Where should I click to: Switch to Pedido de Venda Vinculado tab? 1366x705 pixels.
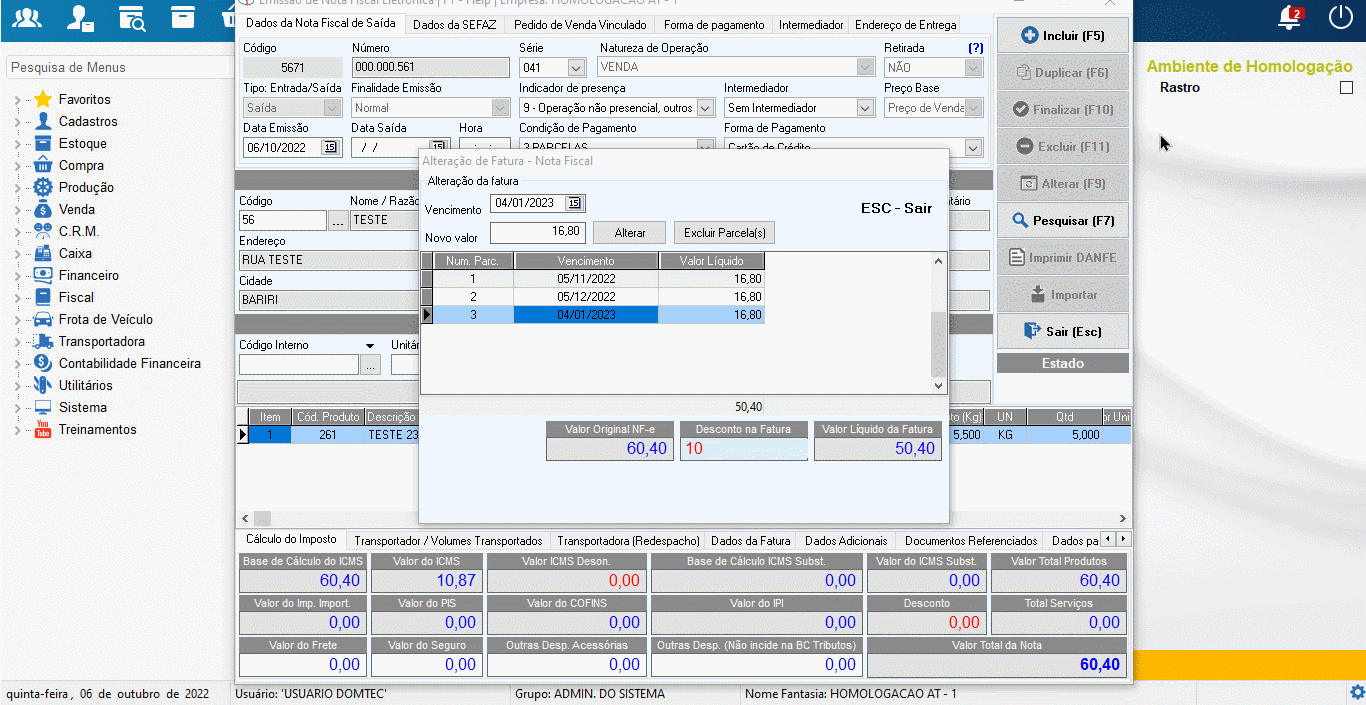[x=581, y=25]
